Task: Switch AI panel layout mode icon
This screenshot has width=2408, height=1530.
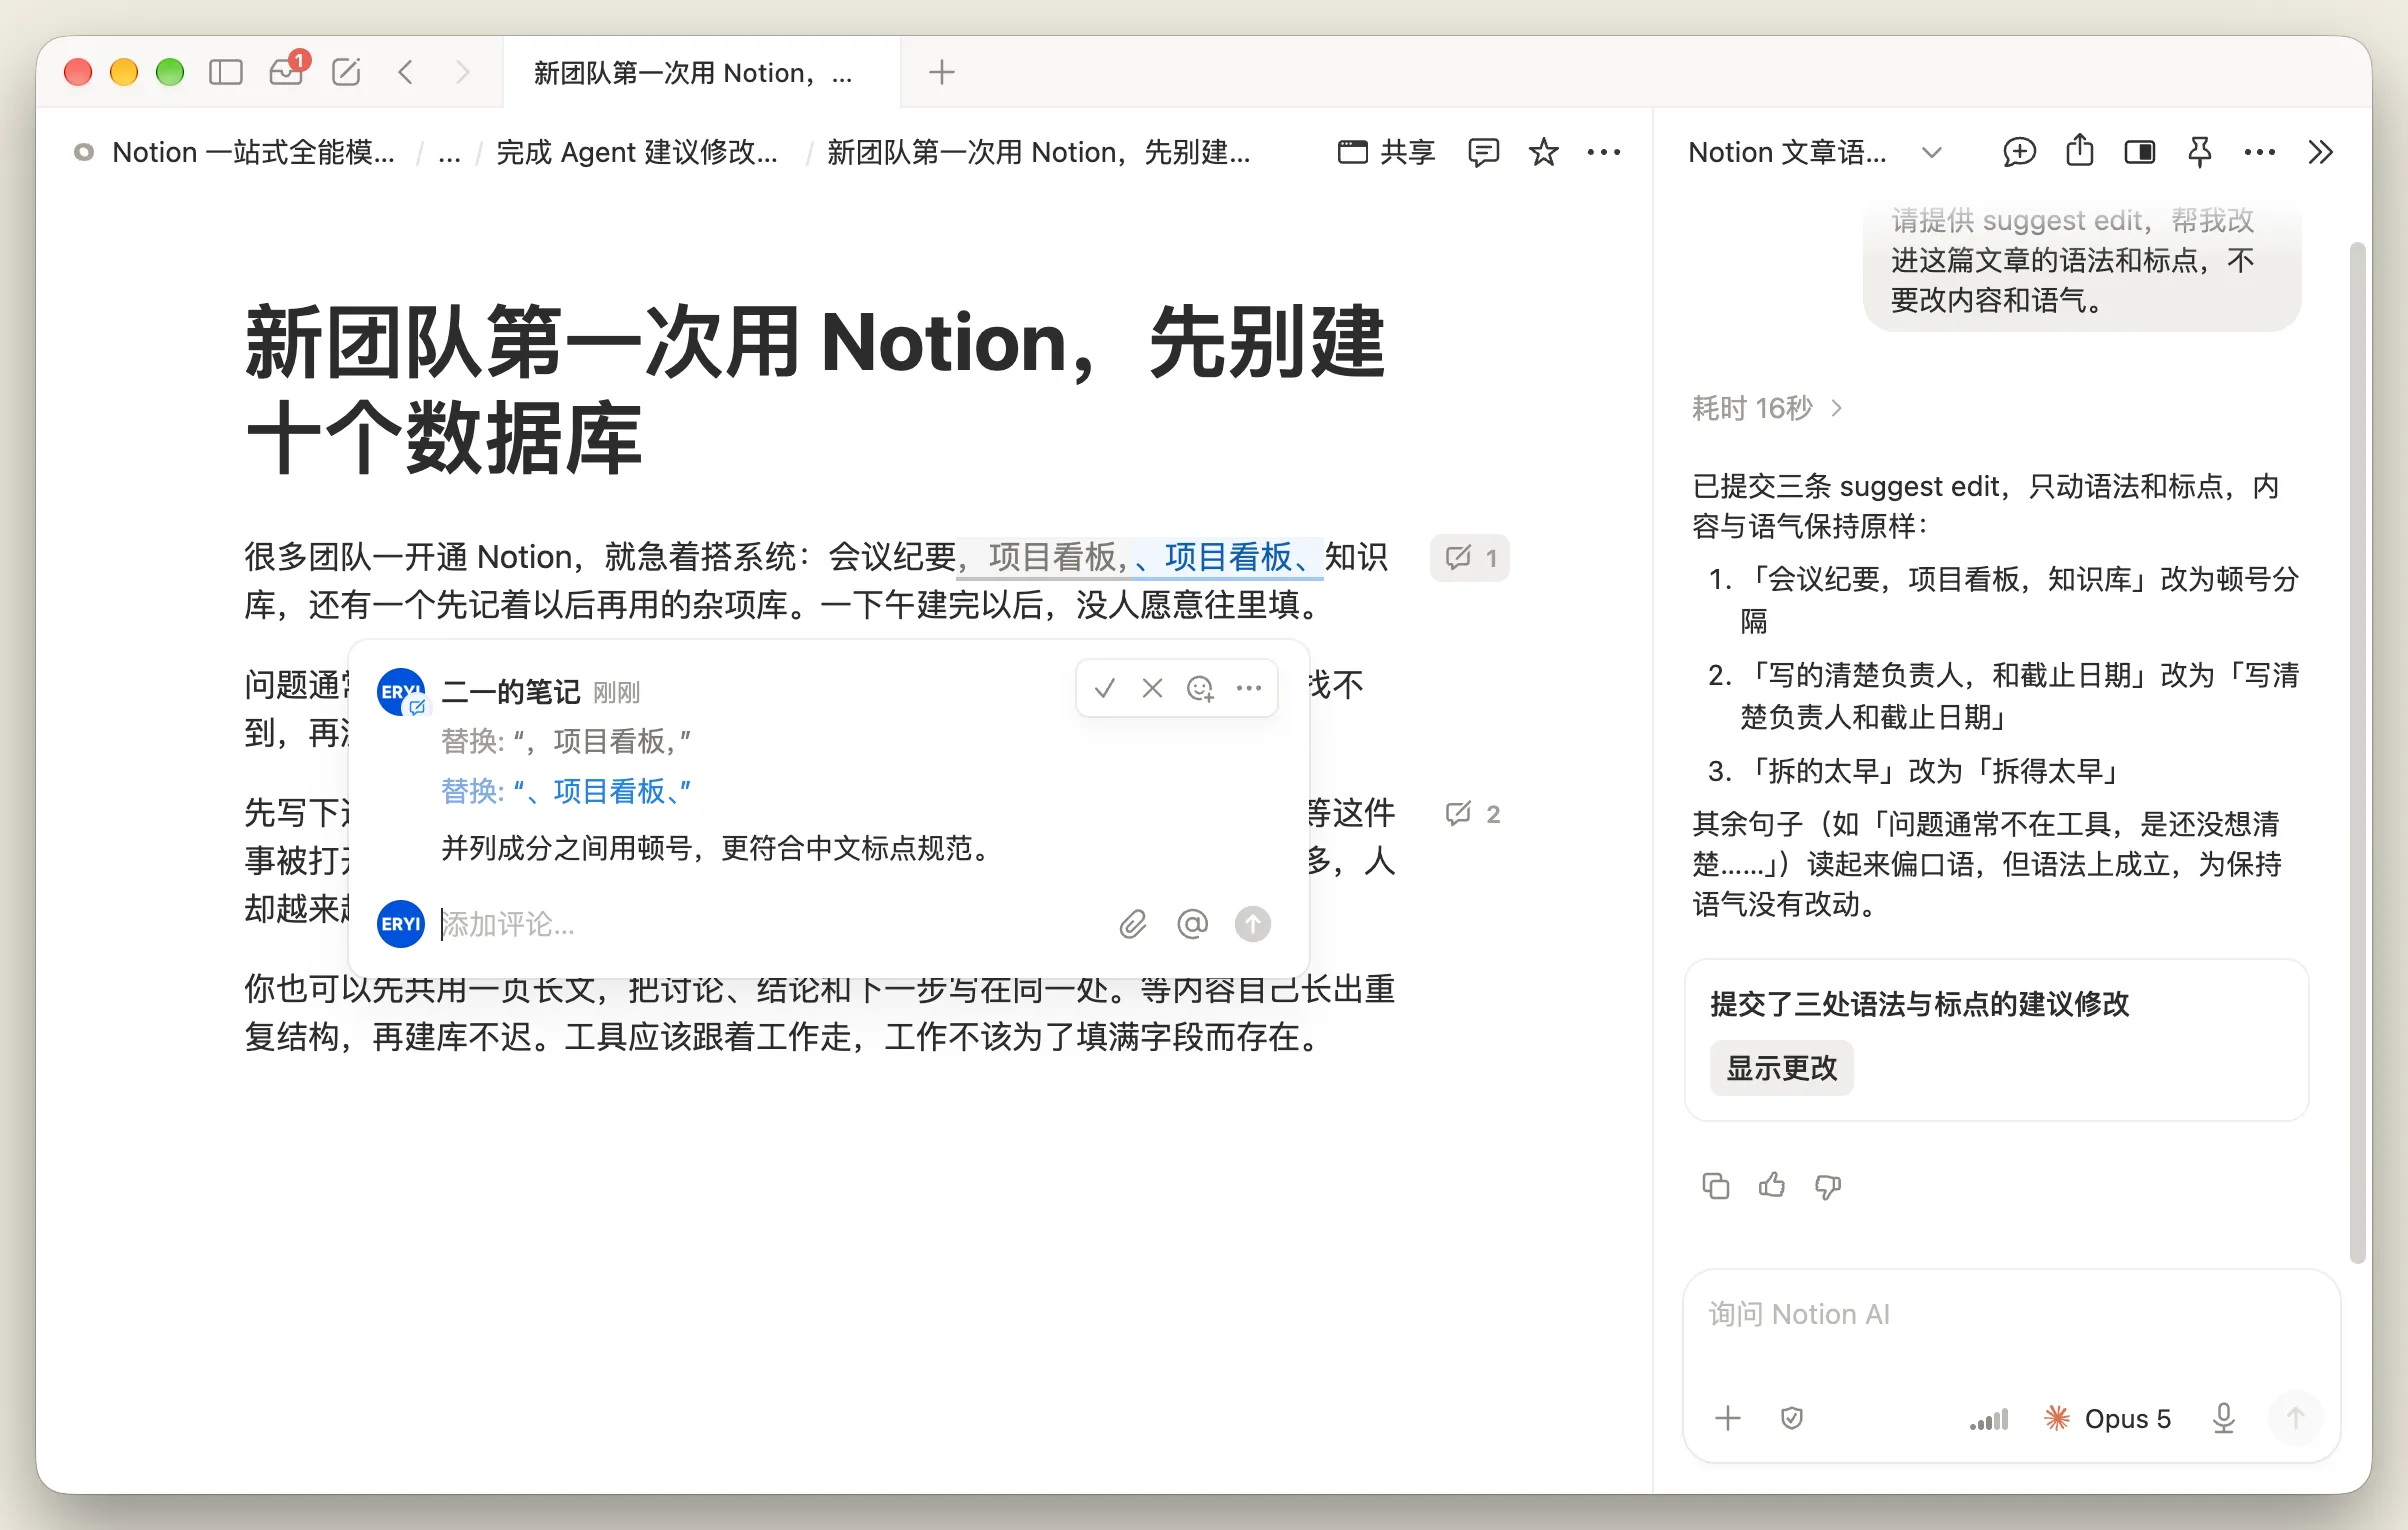Action: [x=2140, y=152]
